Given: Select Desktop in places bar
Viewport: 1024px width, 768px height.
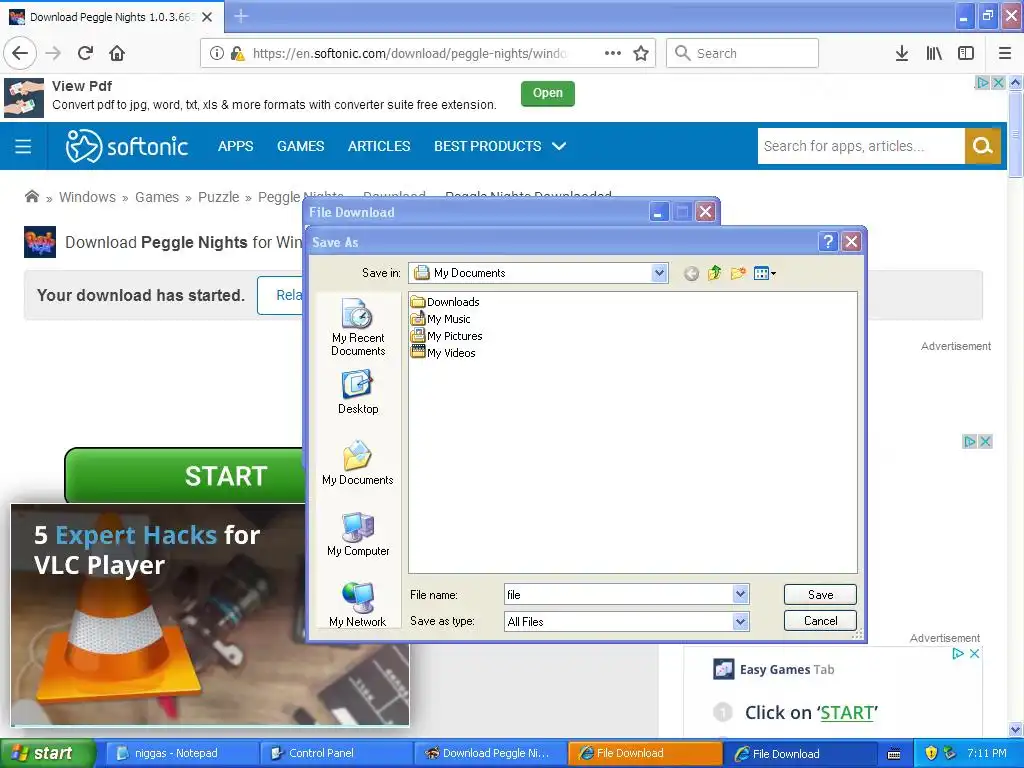Looking at the screenshot, I should point(358,392).
